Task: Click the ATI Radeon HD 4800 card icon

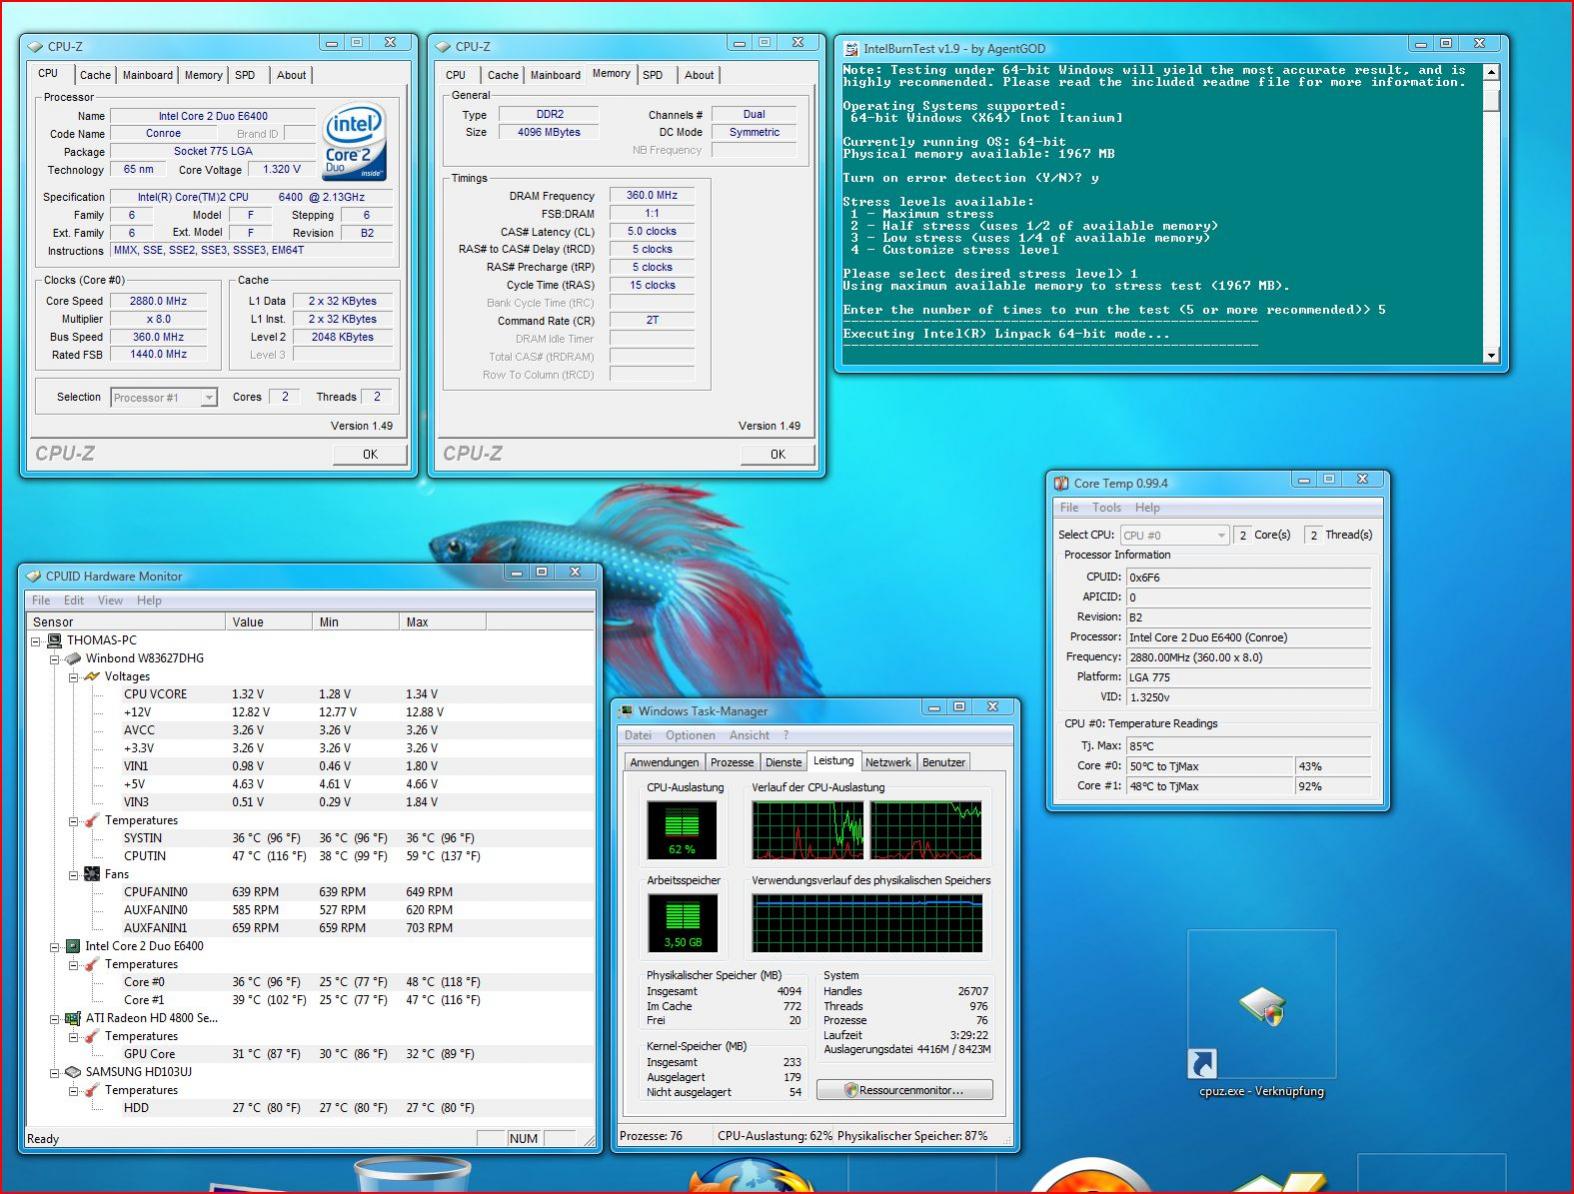Action: 73,1018
